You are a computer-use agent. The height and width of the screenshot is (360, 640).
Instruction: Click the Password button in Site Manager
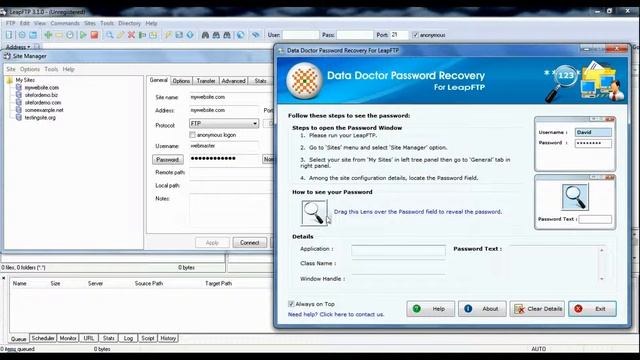pos(167,160)
